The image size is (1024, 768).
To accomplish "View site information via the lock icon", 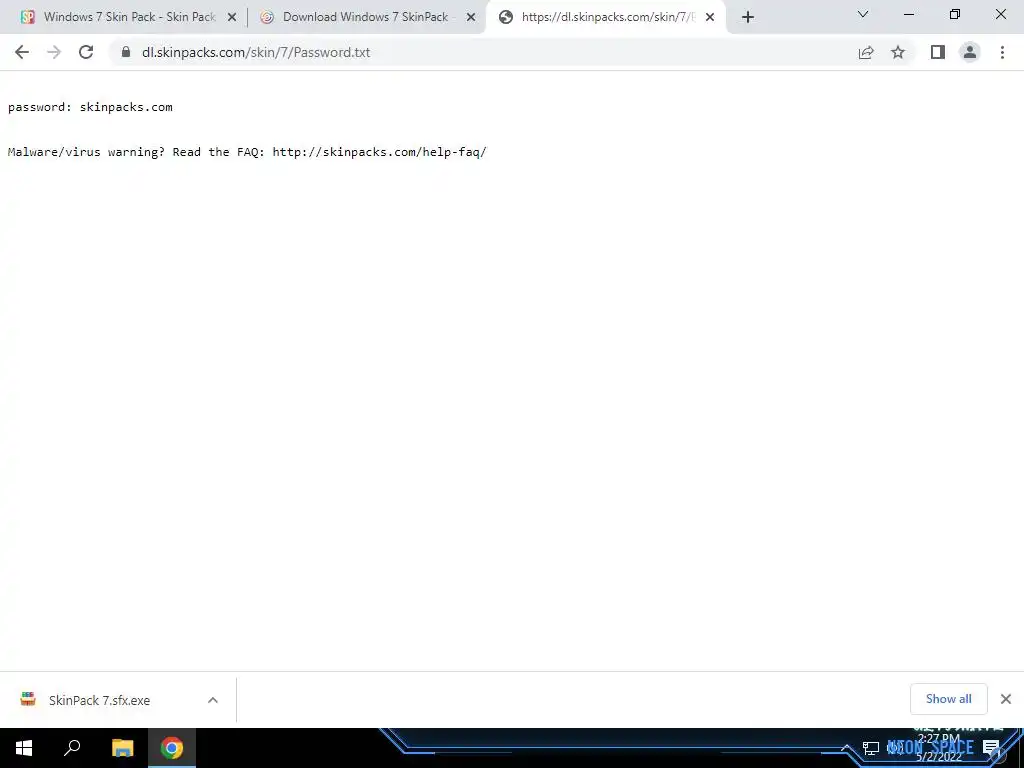I will point(126,52).
